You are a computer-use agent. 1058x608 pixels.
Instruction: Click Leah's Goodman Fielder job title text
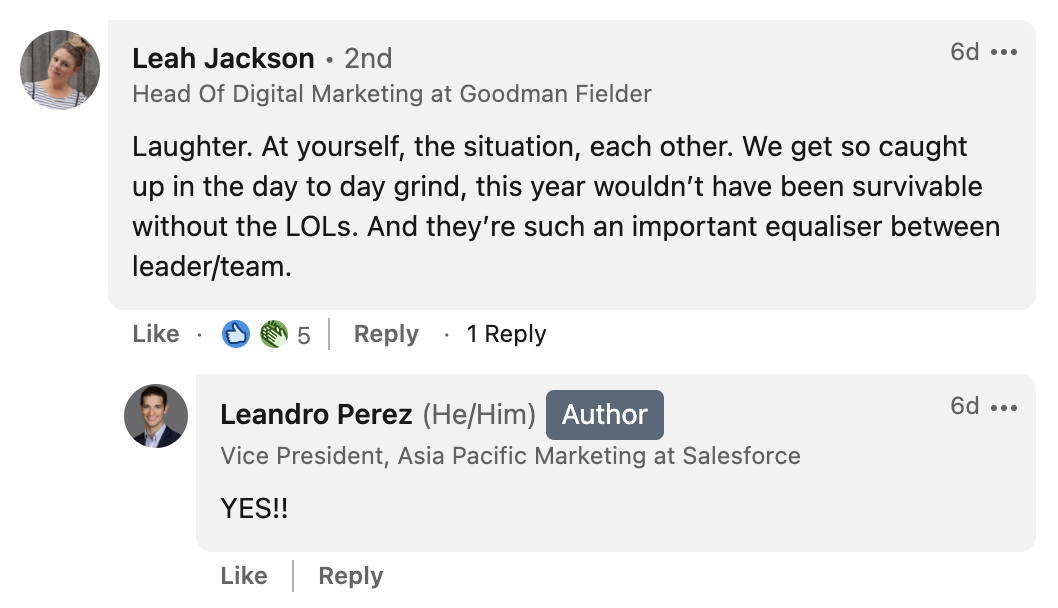click(x=391, y=94)
